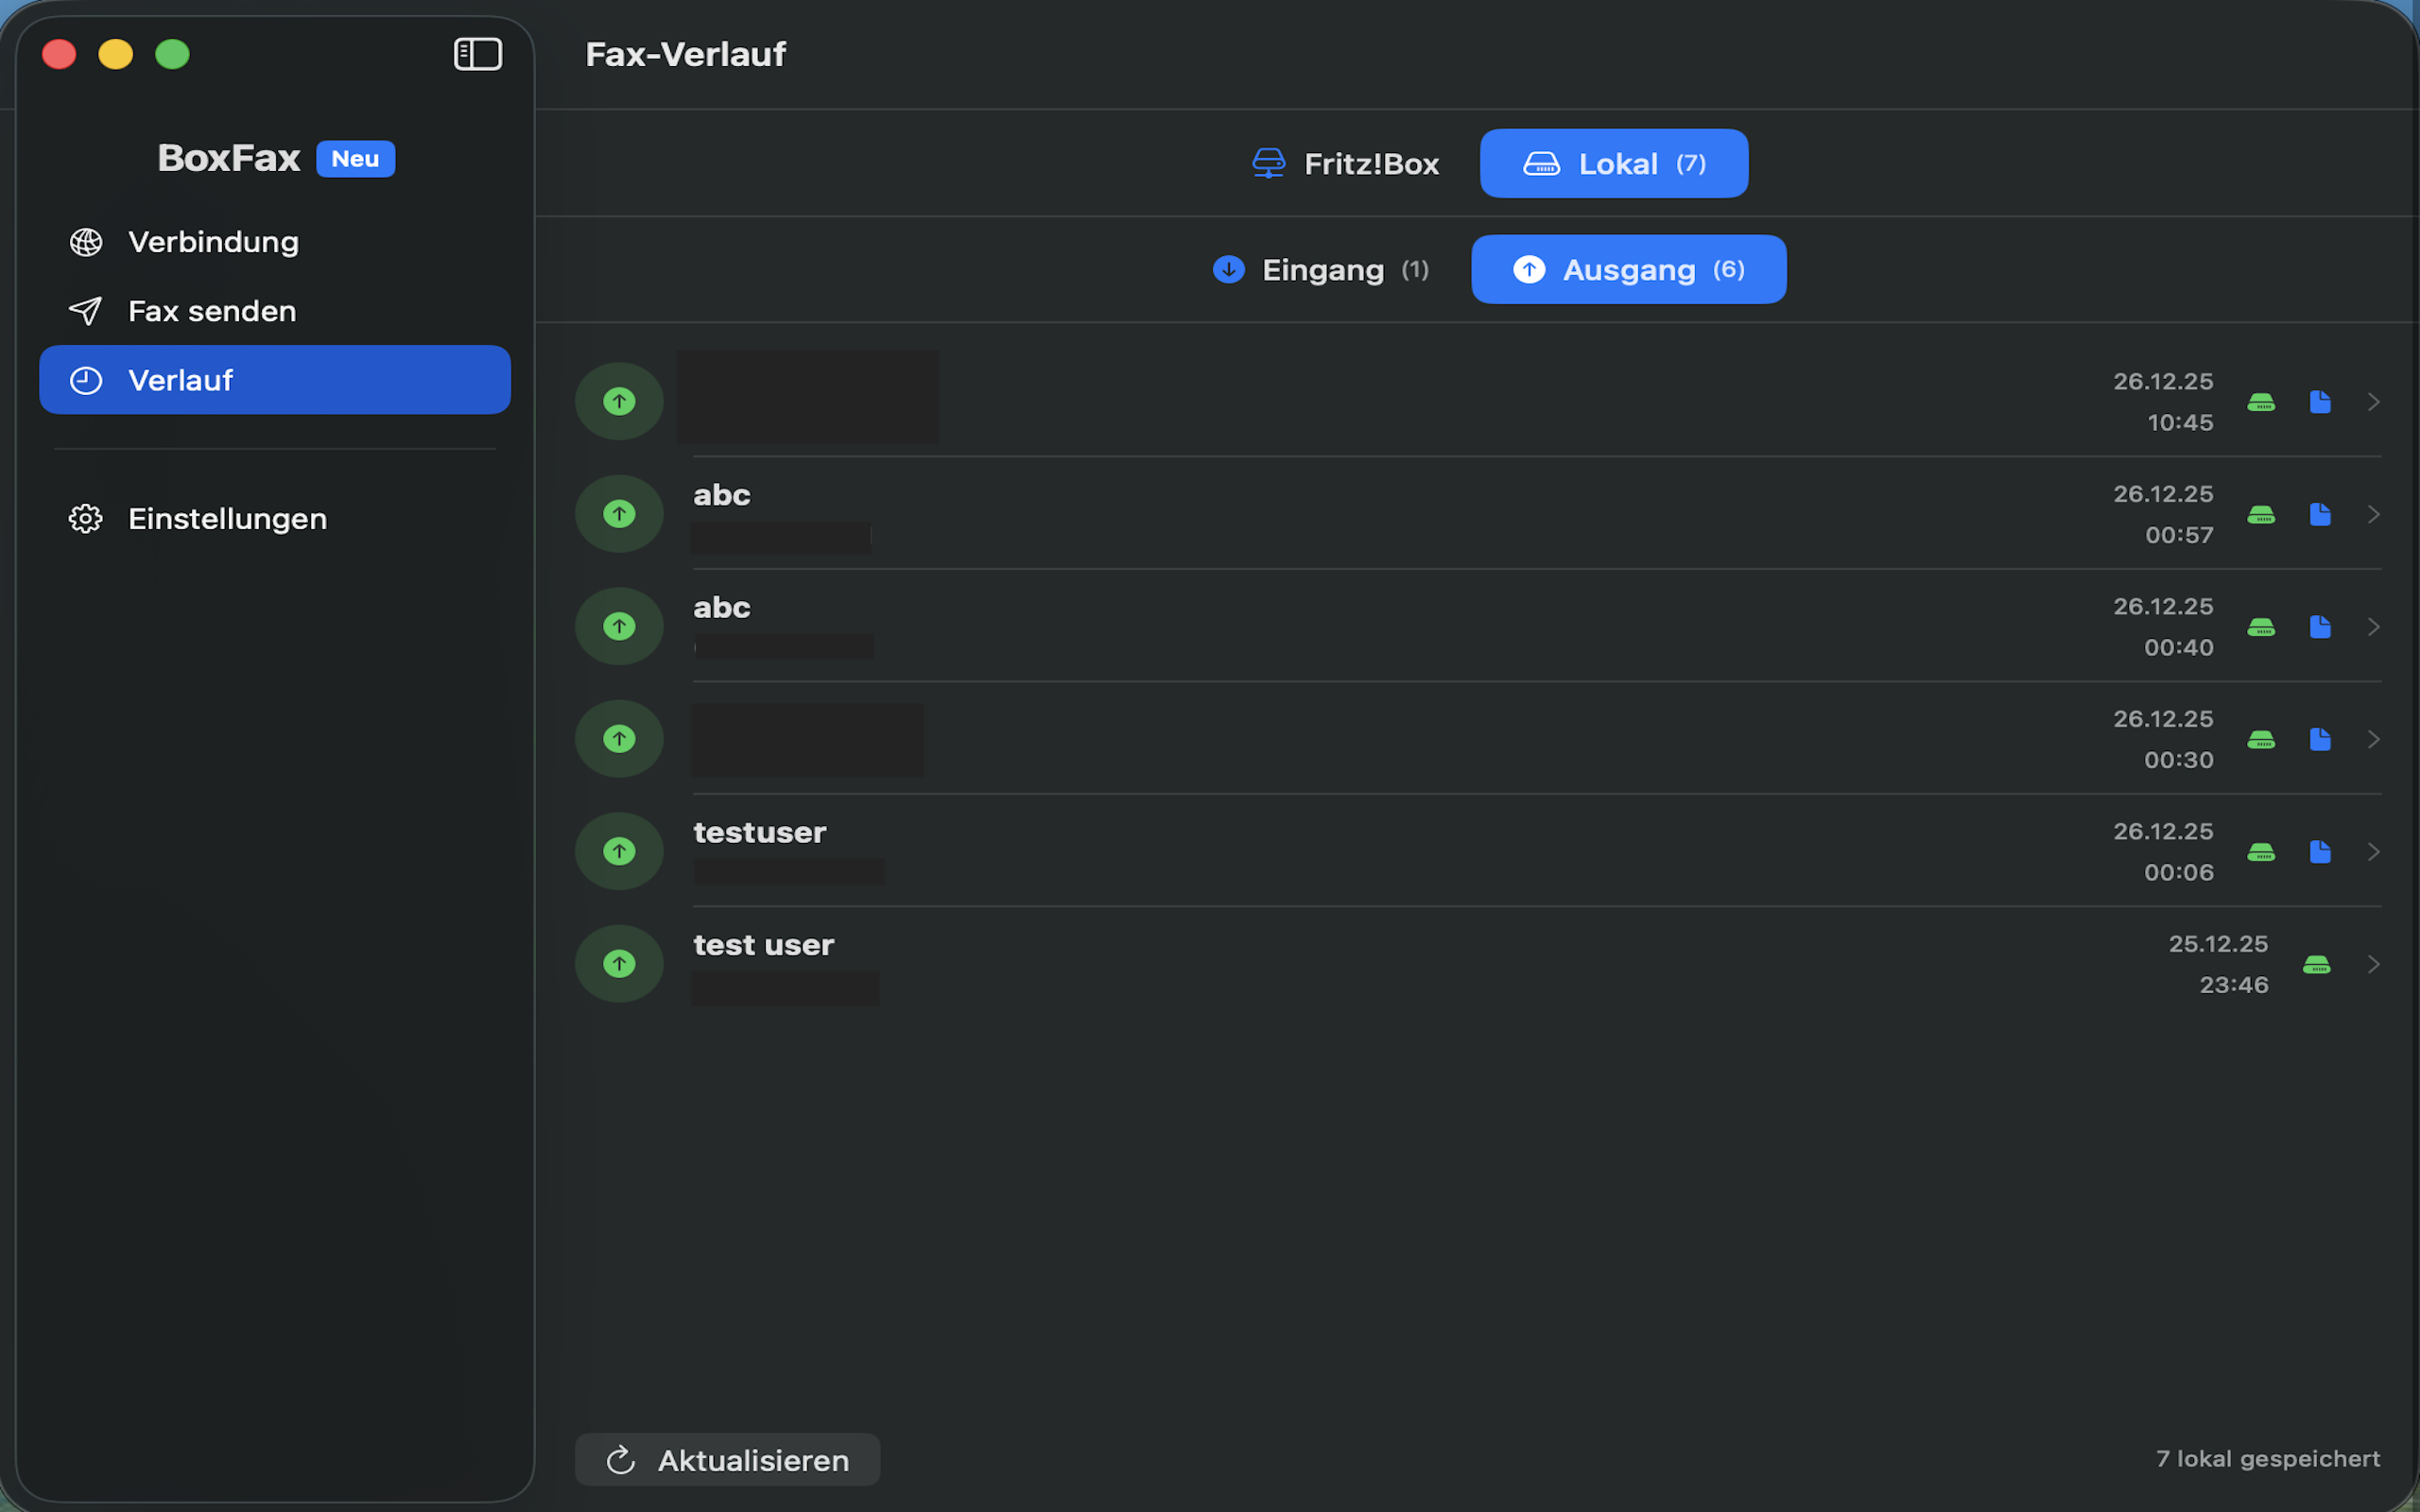Select the Lokal storage toggle
This screenshot has height=1512, width=2420.
click(x=1613, y=164)
